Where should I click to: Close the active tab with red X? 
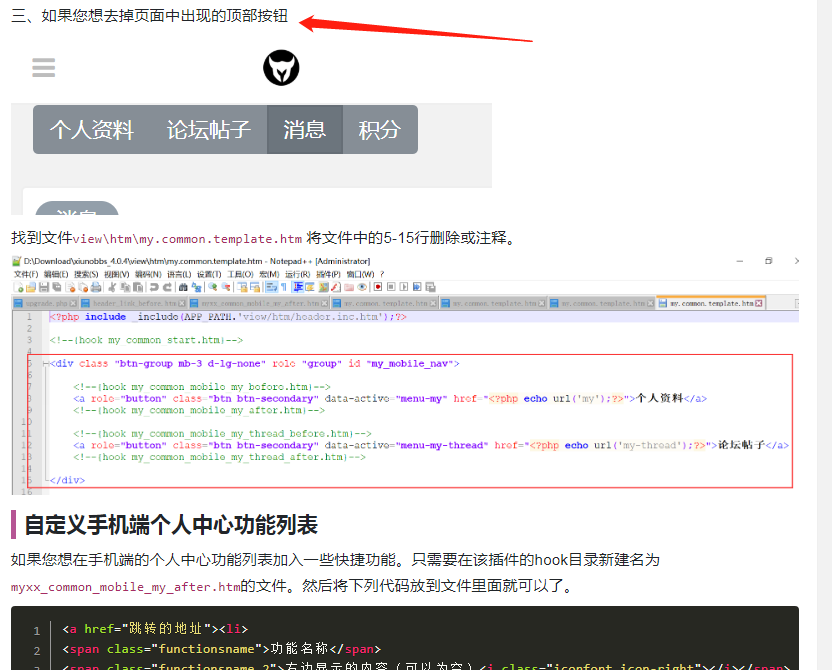click(x=759, y=303)
